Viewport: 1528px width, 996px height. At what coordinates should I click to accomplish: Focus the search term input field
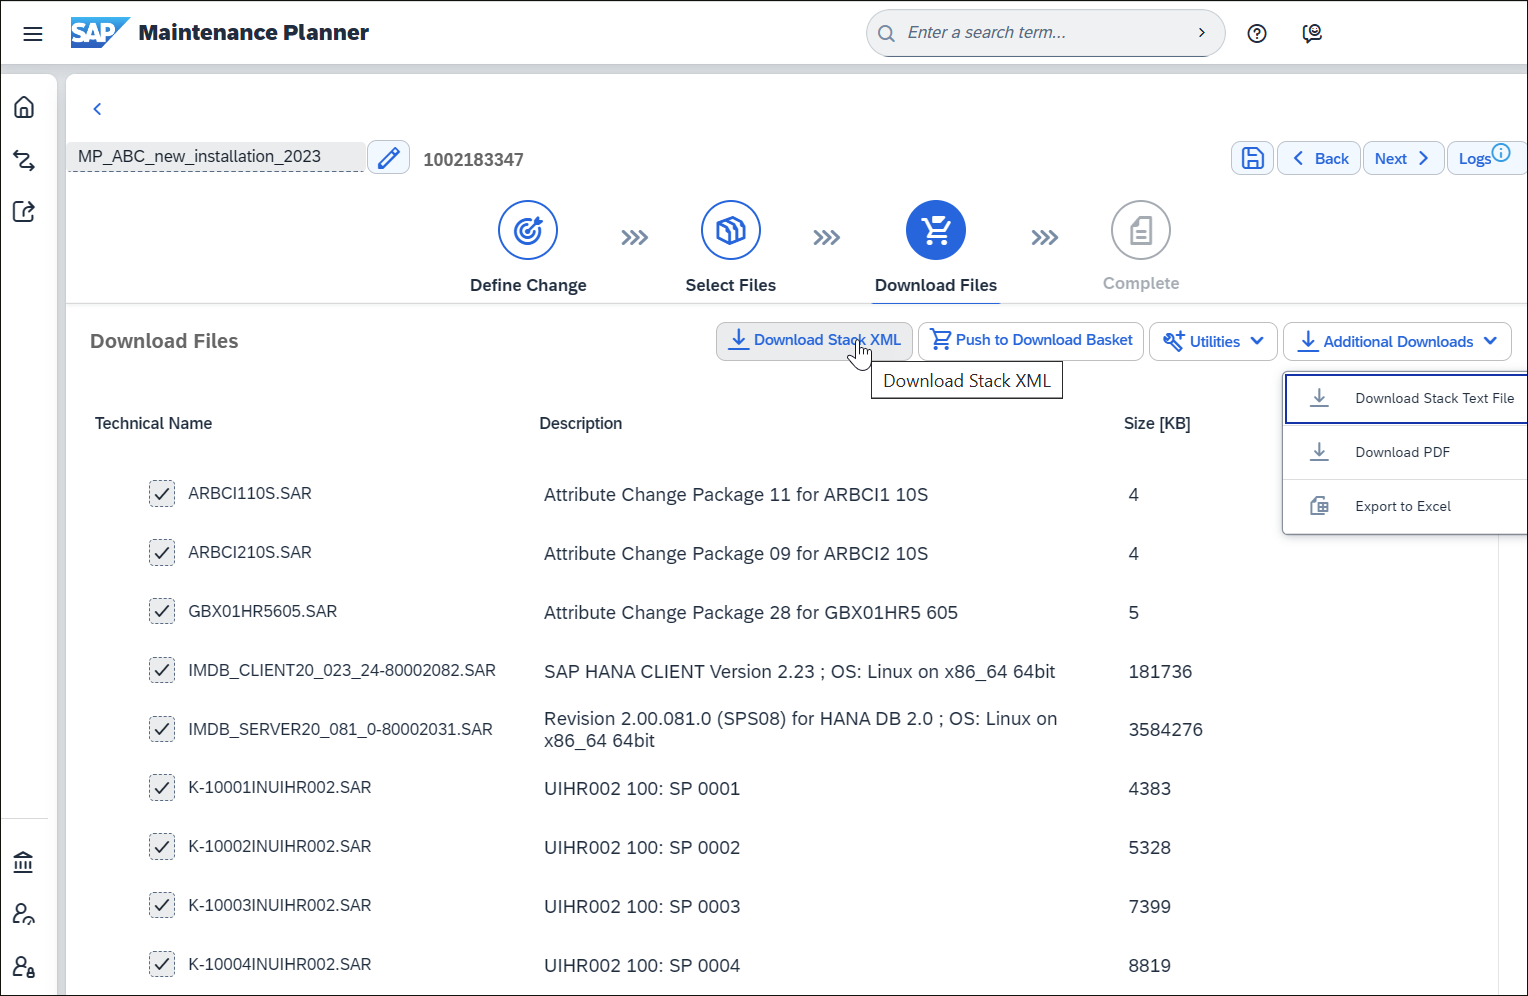(1045, 33)
